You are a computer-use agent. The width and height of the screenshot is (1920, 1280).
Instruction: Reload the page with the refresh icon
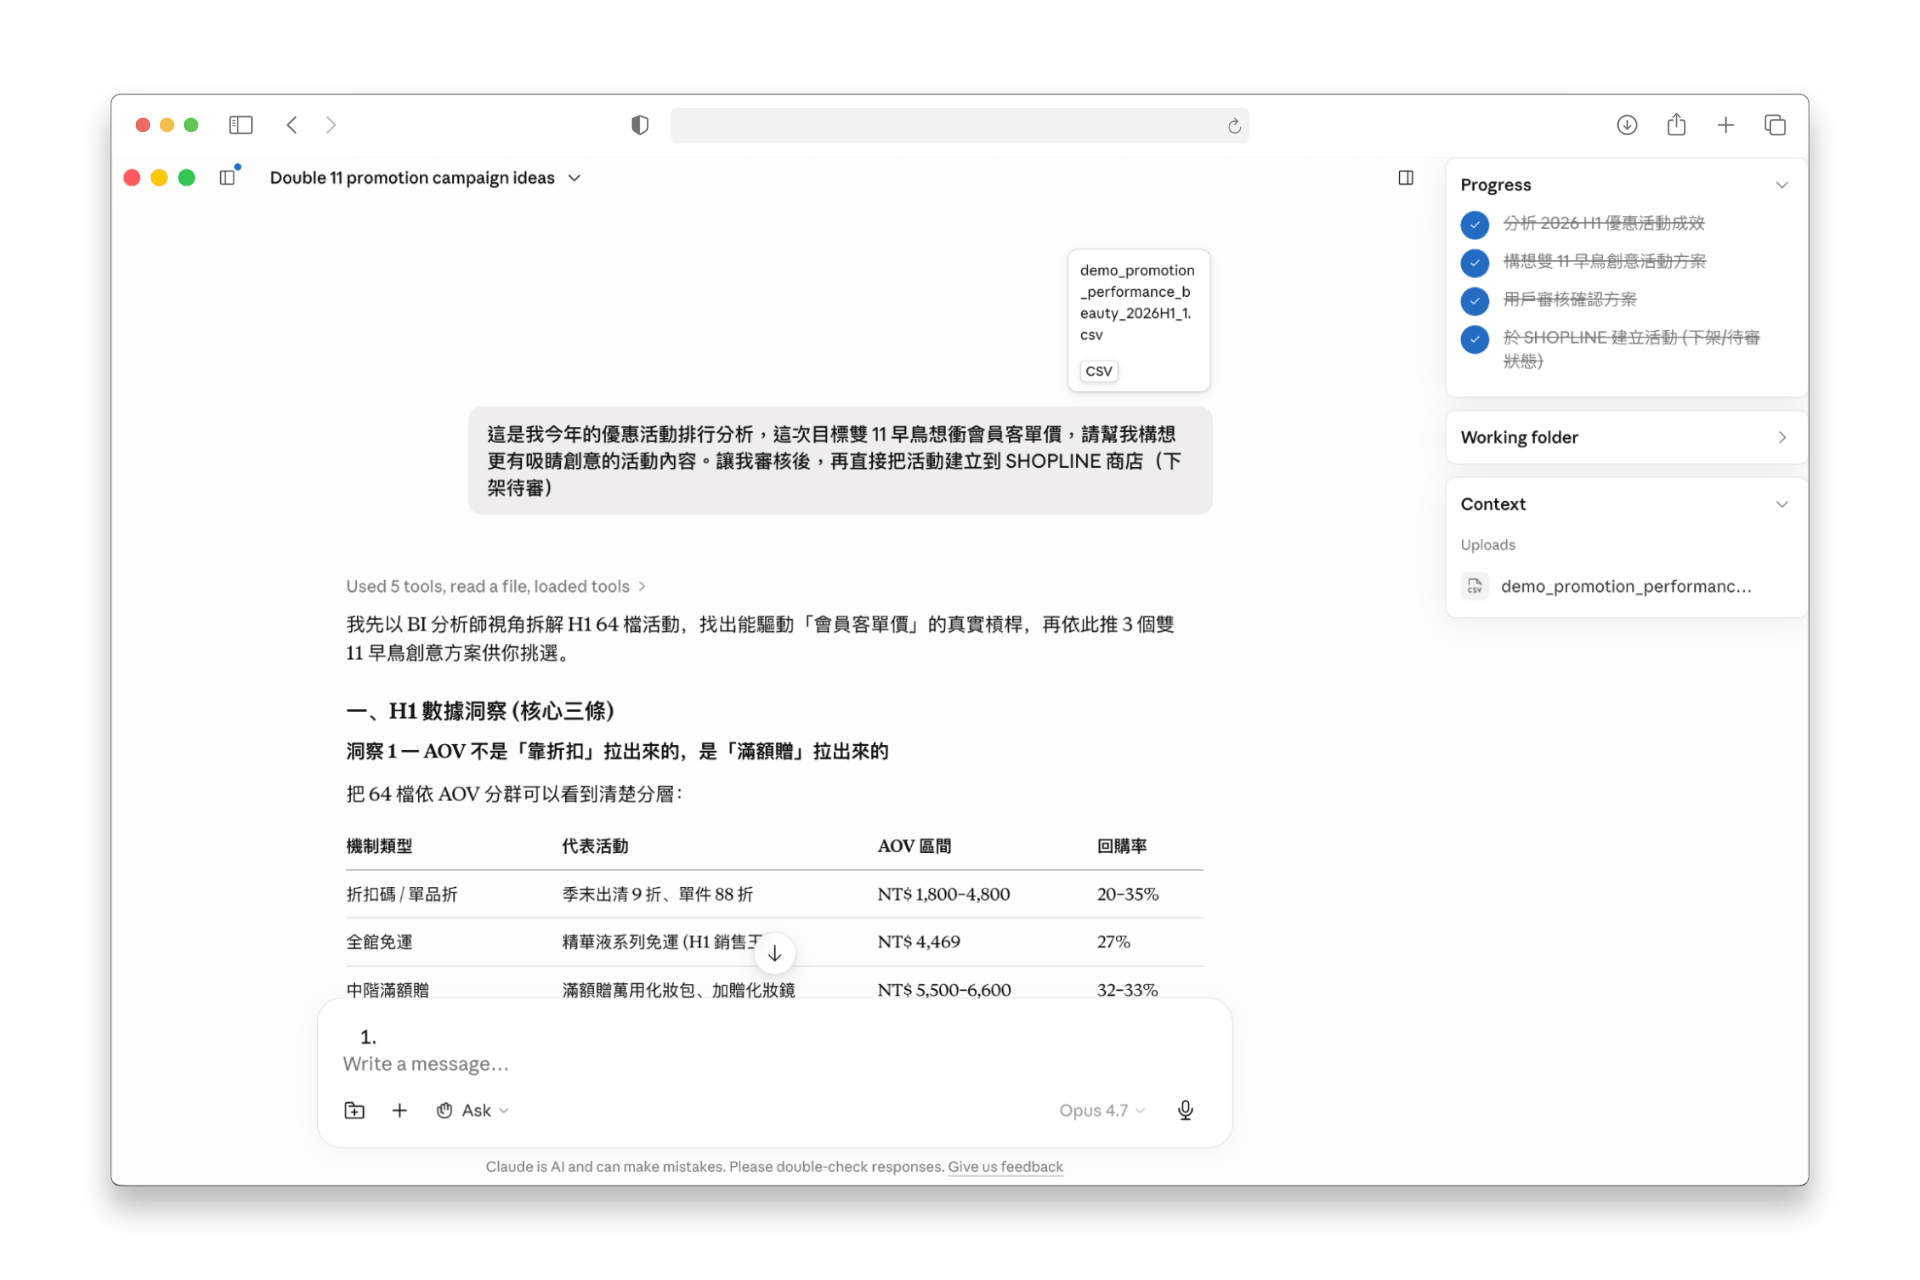pyautogui.click(x=1234, y=126)
